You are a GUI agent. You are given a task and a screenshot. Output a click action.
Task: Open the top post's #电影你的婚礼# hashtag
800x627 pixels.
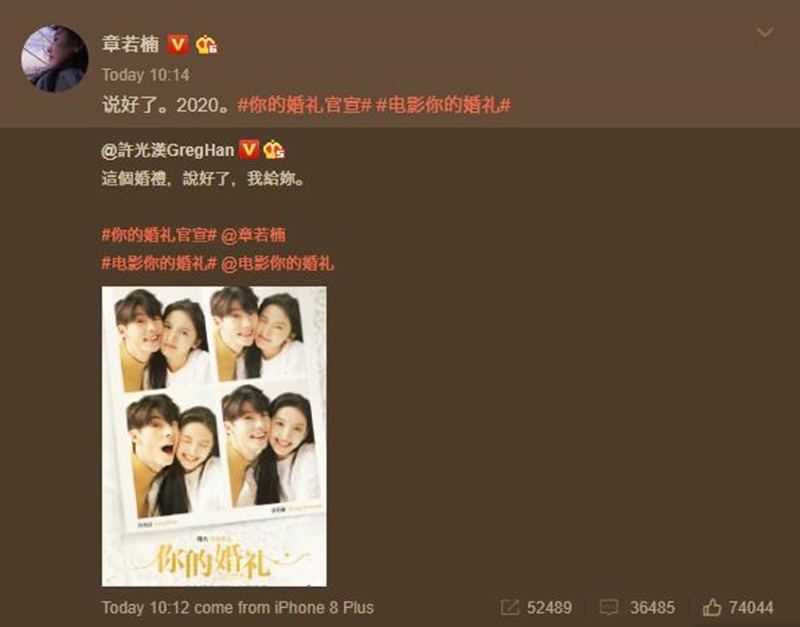[x=443, y=105]
